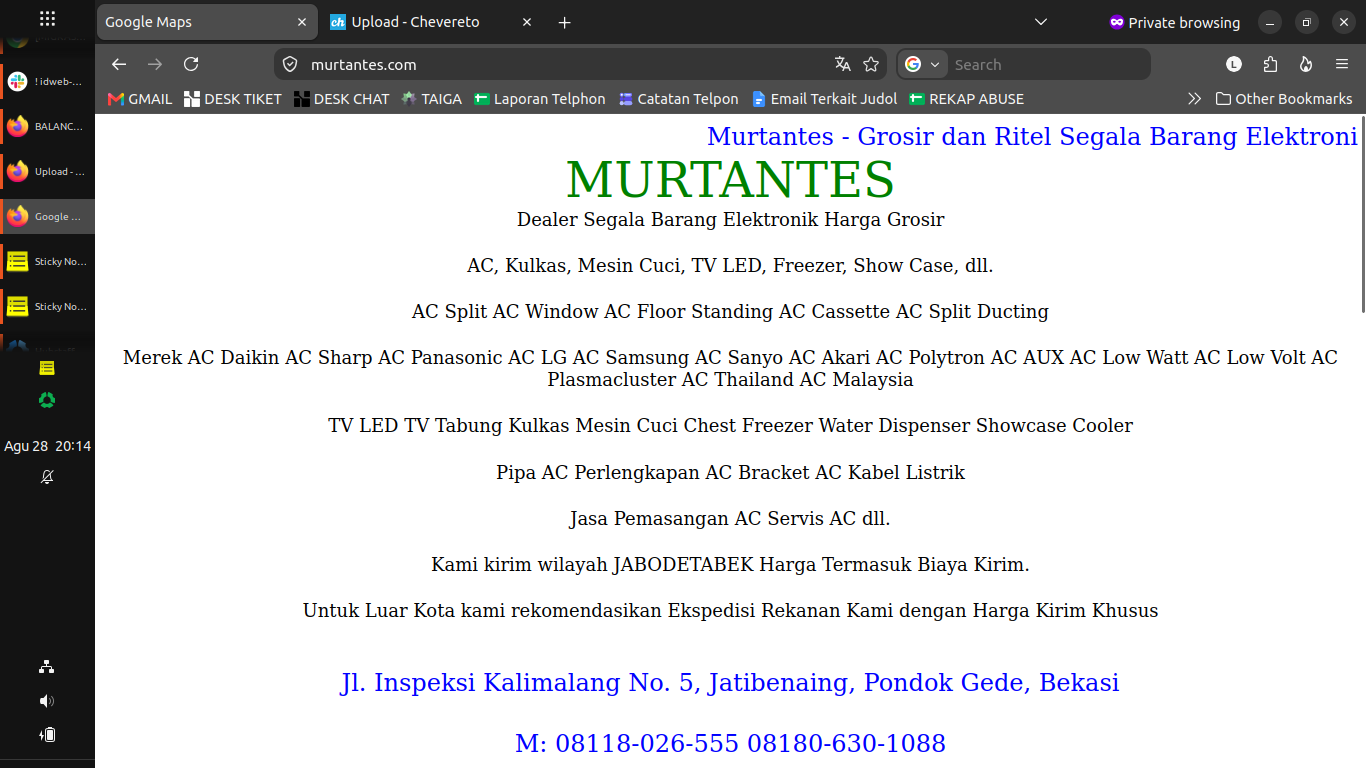Image resolution: width=1366 pixels, height=768 pixels.
Task: Open the REKAP ABUSE bookmark
Action: [967, 99]
